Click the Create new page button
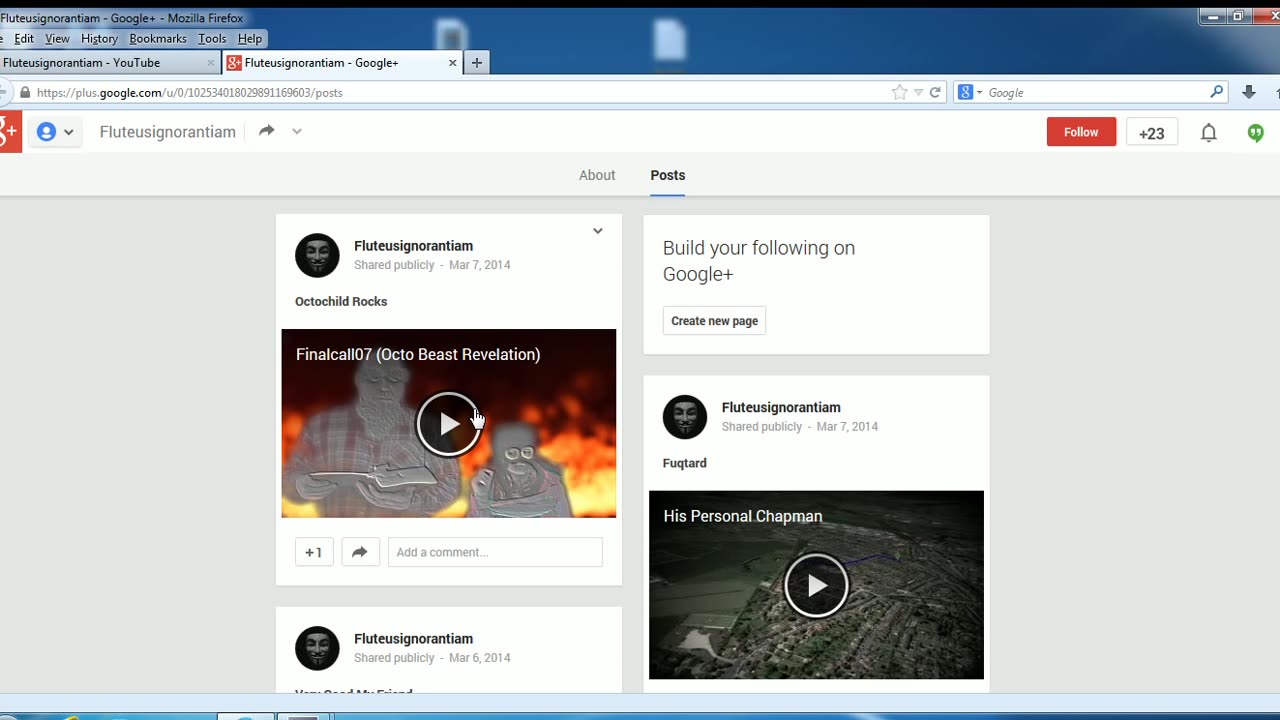 pyautogui.click(x=714, y=321)
